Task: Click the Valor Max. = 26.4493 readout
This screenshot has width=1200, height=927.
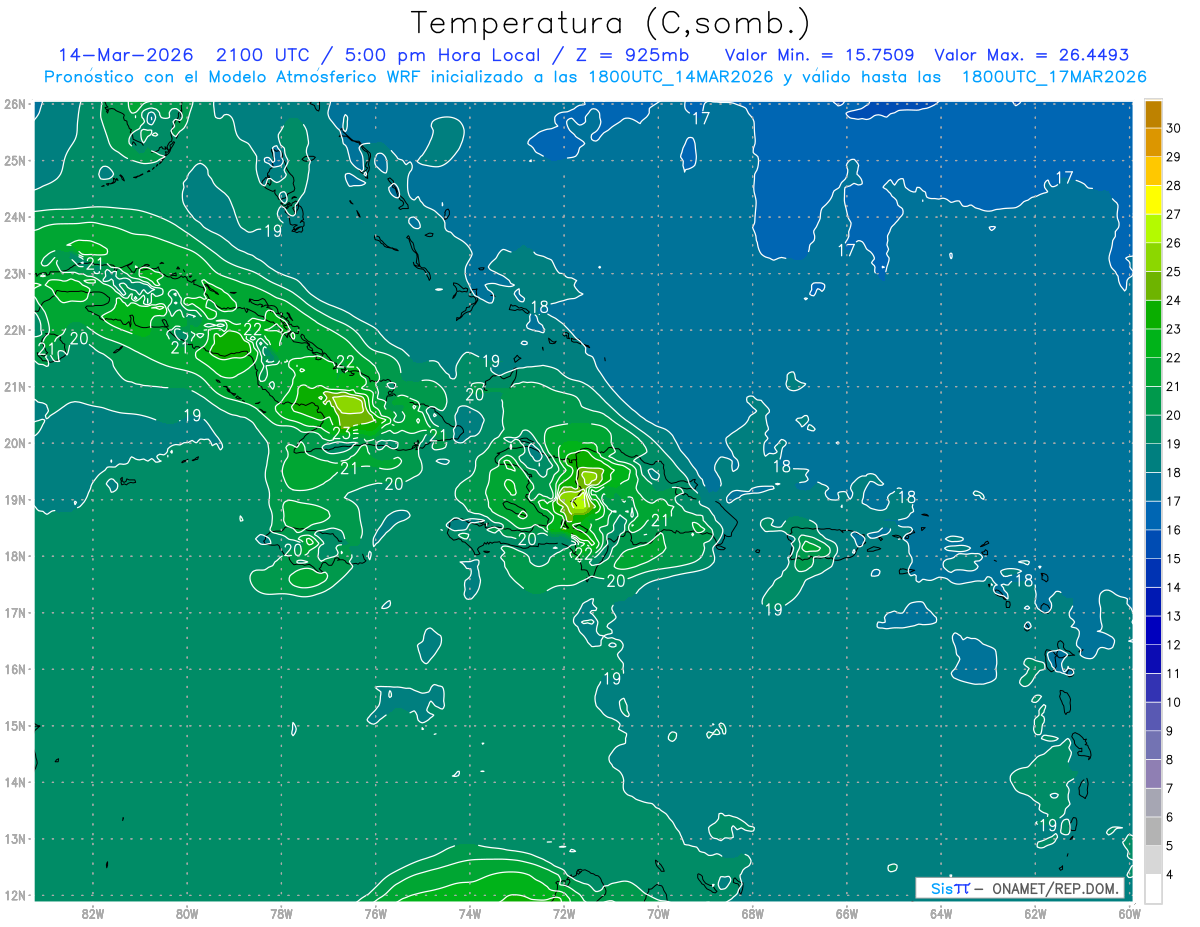Action: (x=1031, y=55)
